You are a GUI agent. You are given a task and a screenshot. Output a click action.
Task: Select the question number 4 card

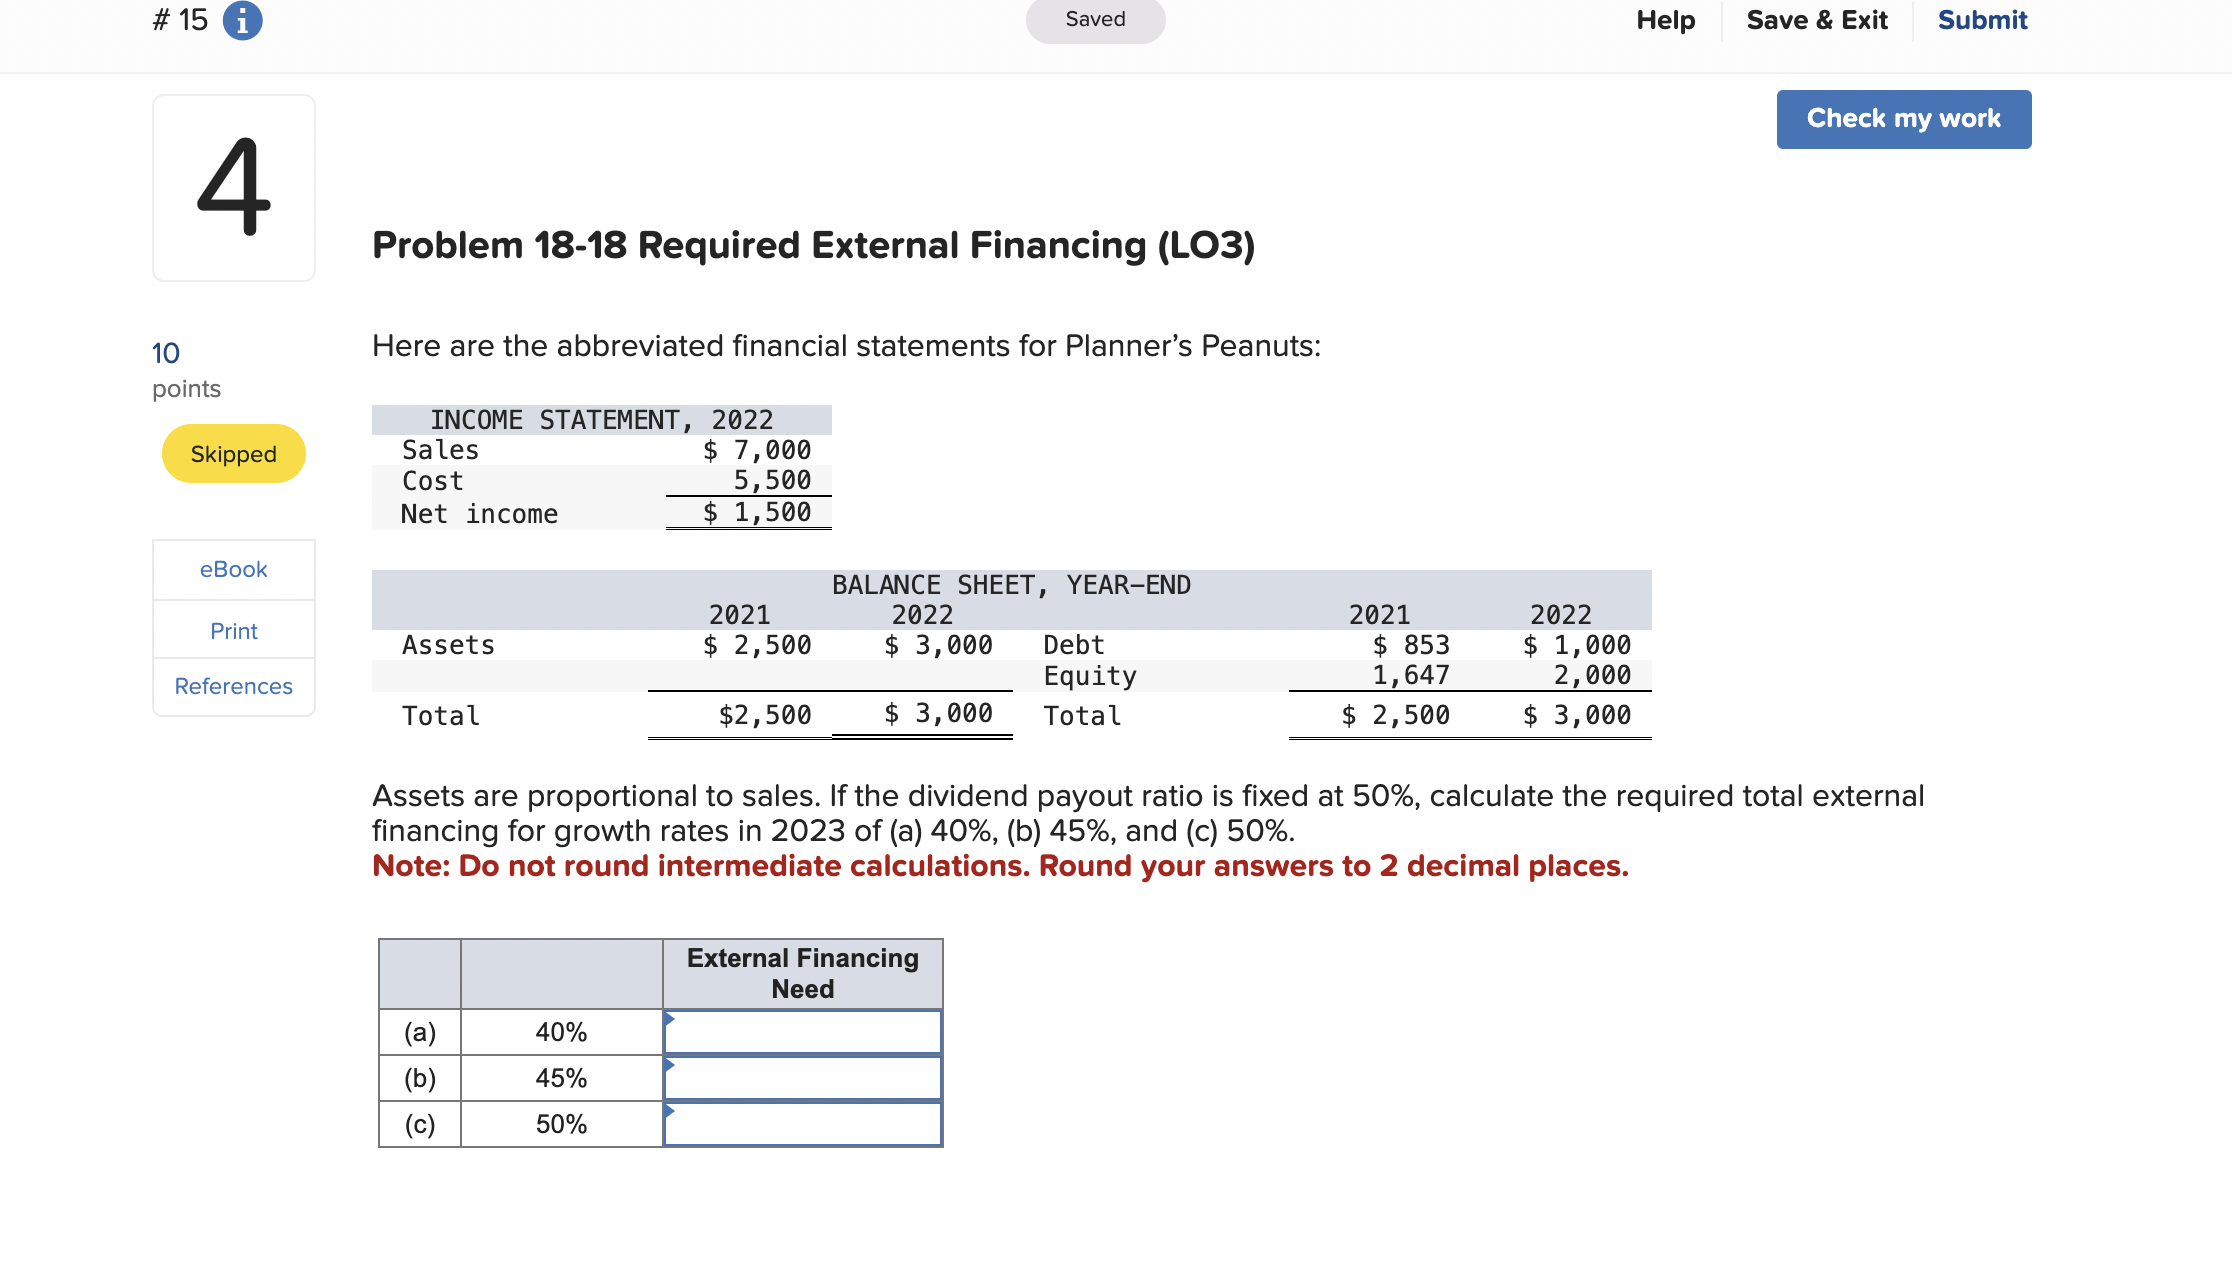click(x=233, y=187)
